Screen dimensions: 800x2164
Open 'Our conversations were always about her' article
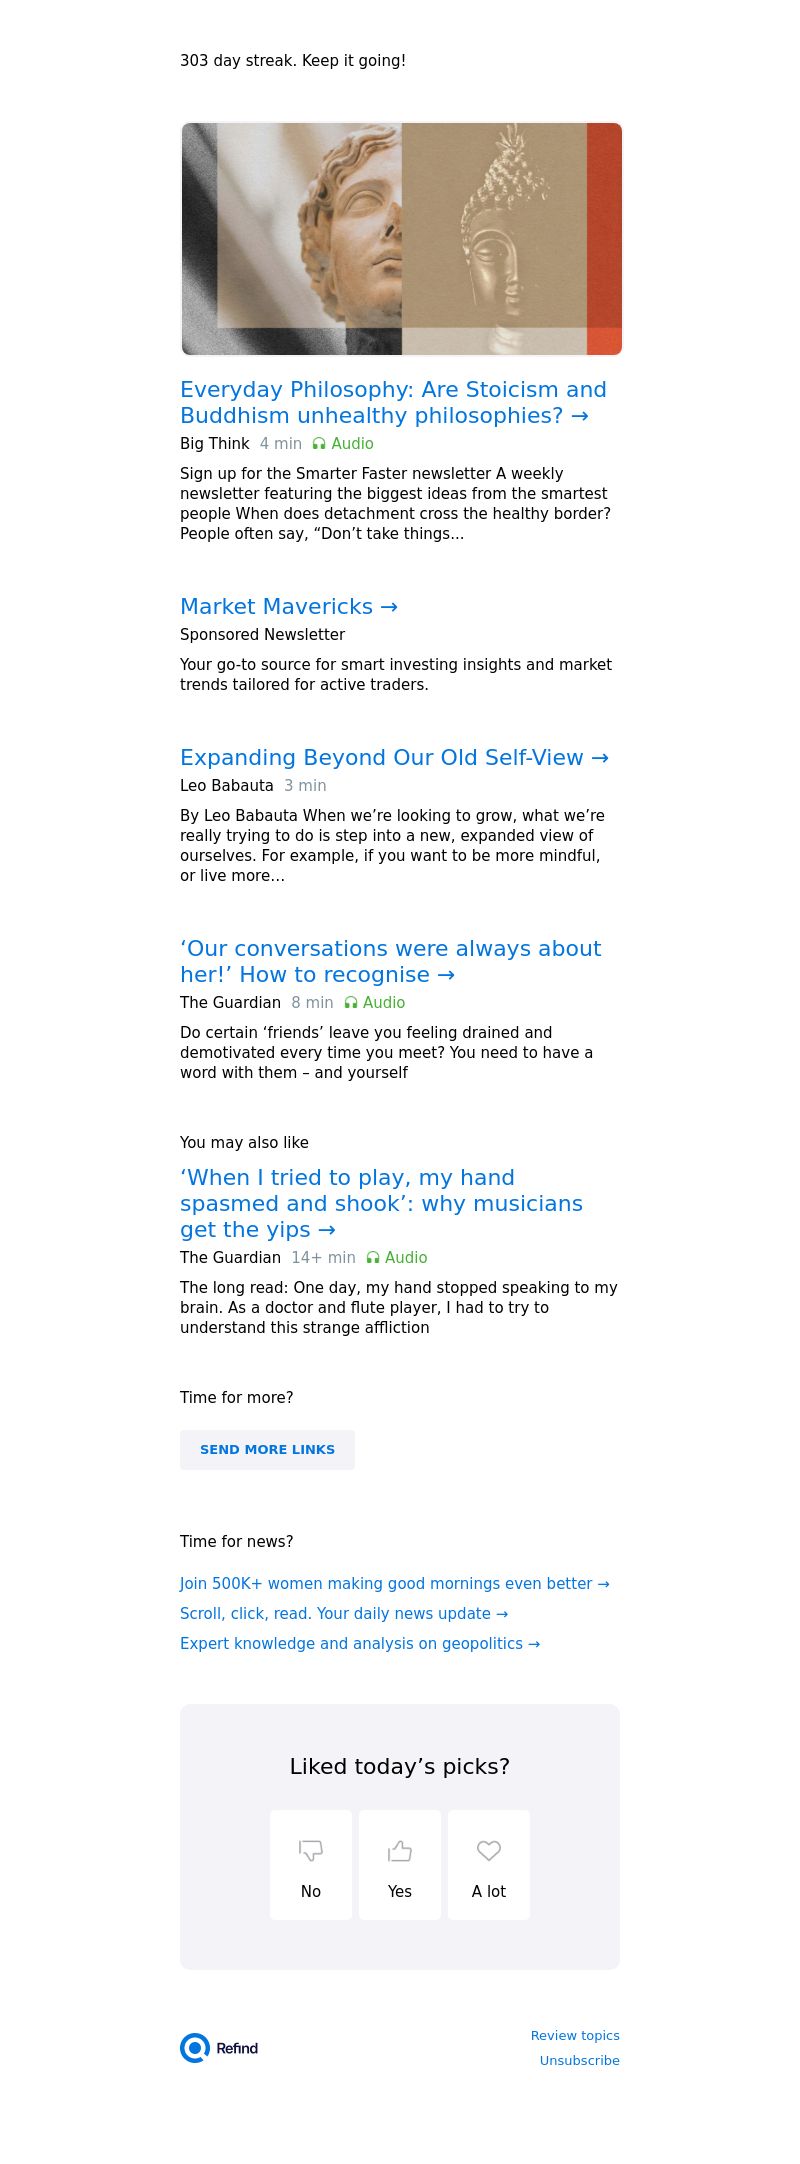coord(390,962)
